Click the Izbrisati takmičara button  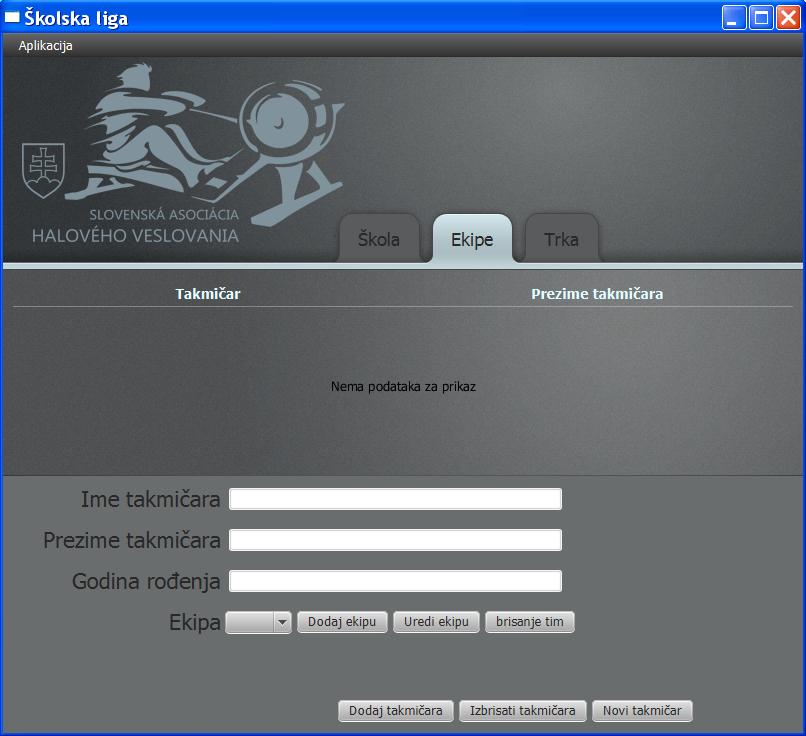point(523,711)
